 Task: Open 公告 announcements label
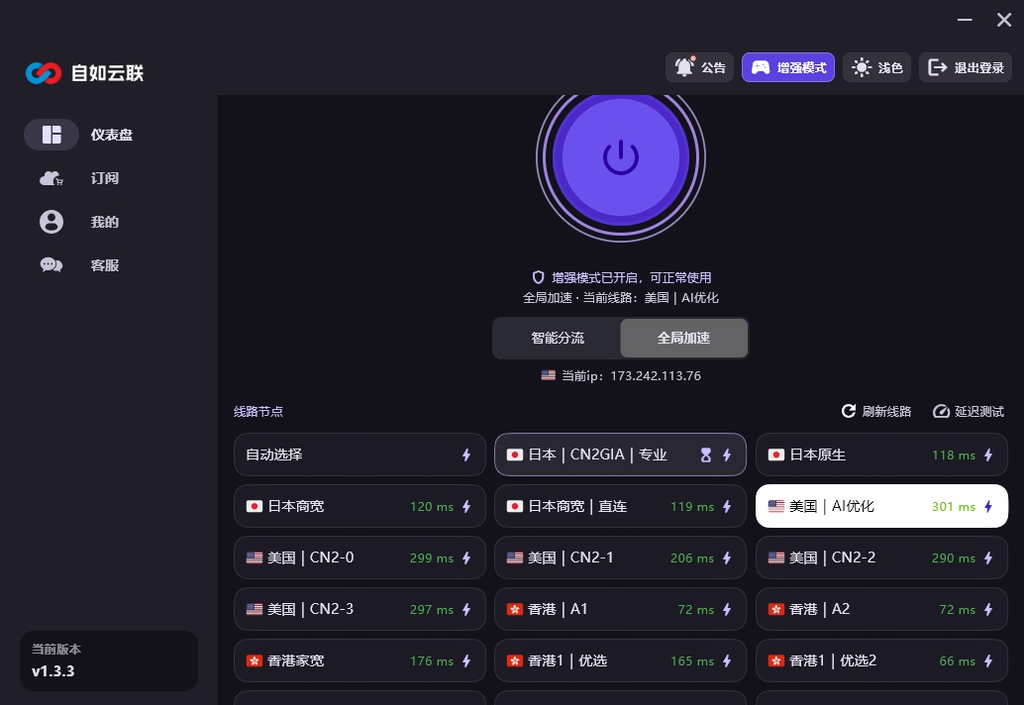click(x=713, y=67)
